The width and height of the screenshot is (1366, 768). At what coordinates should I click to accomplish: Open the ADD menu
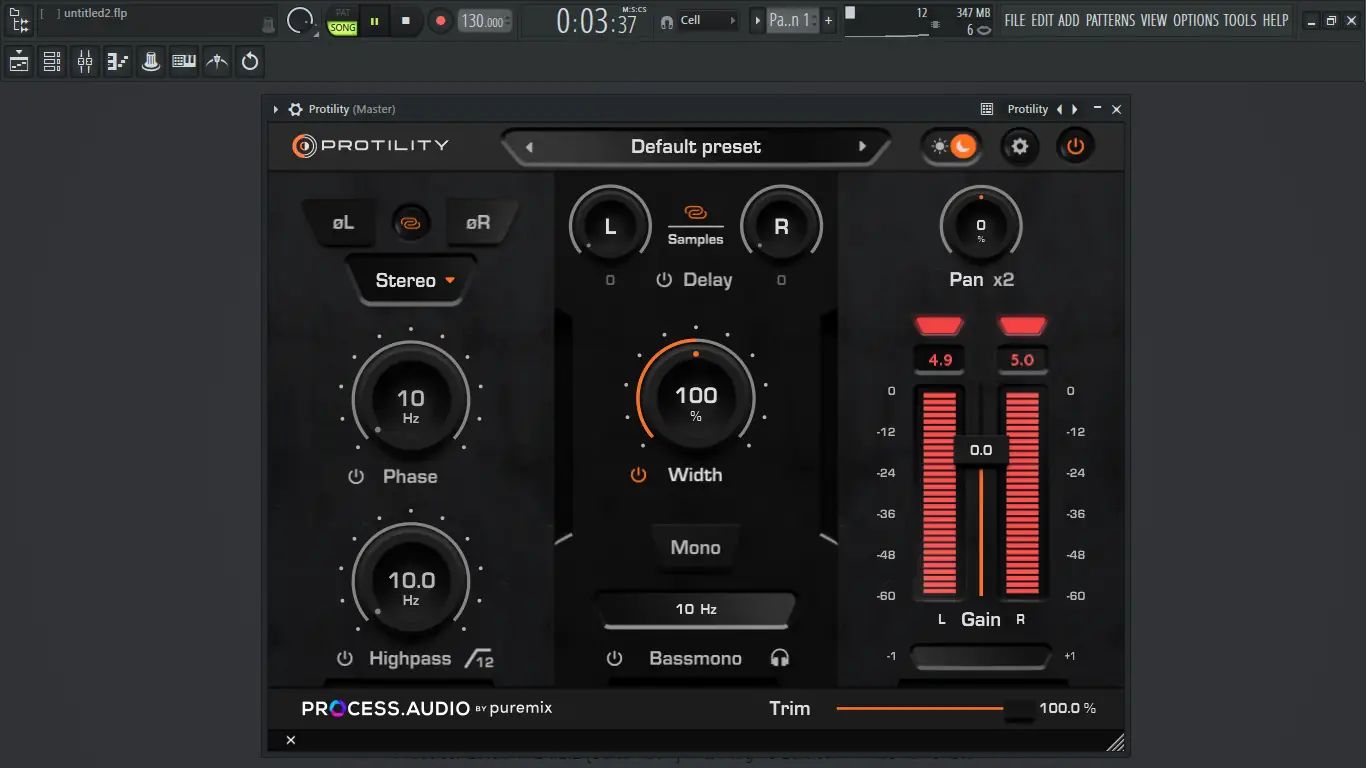tap(1069, 20)
